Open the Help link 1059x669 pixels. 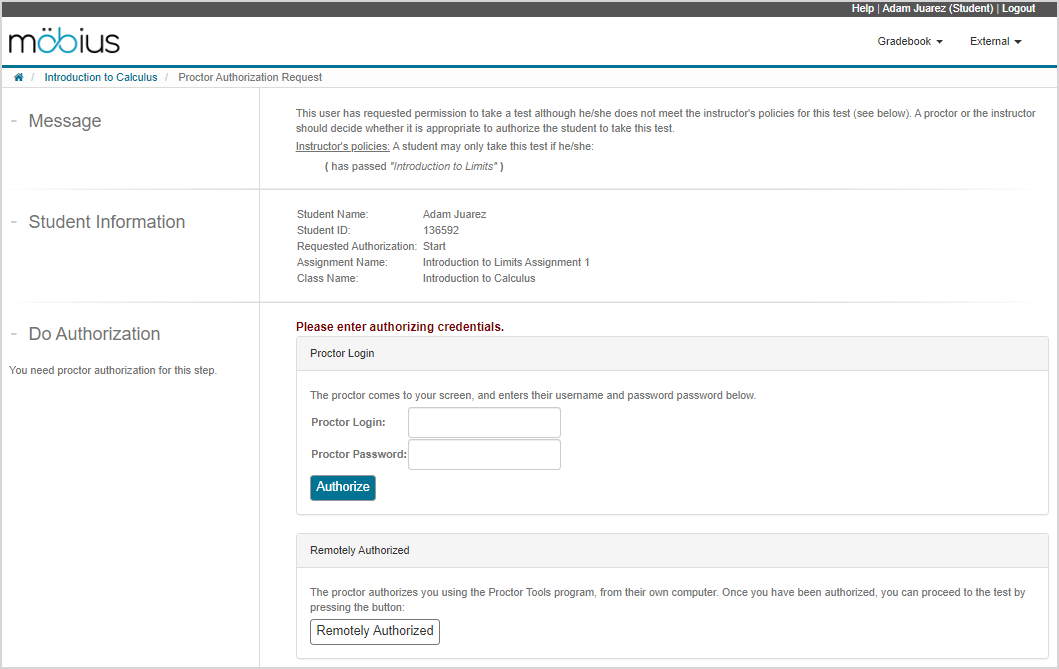click(862, 8)
